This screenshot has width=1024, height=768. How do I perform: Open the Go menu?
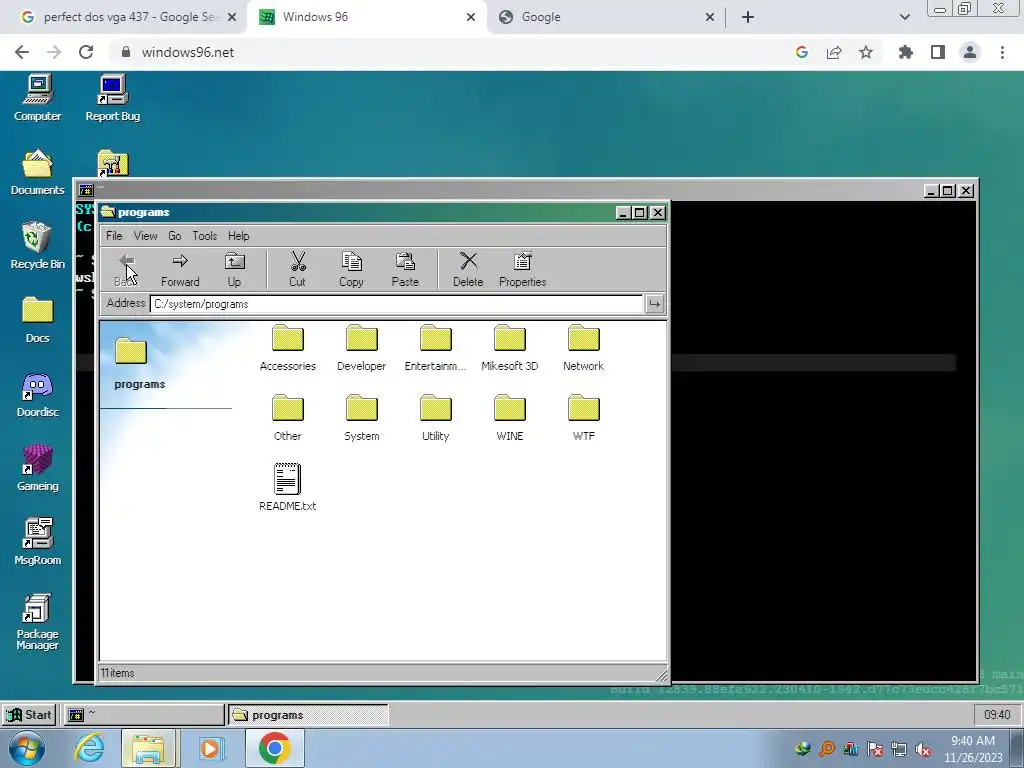[x=174, y=236]
